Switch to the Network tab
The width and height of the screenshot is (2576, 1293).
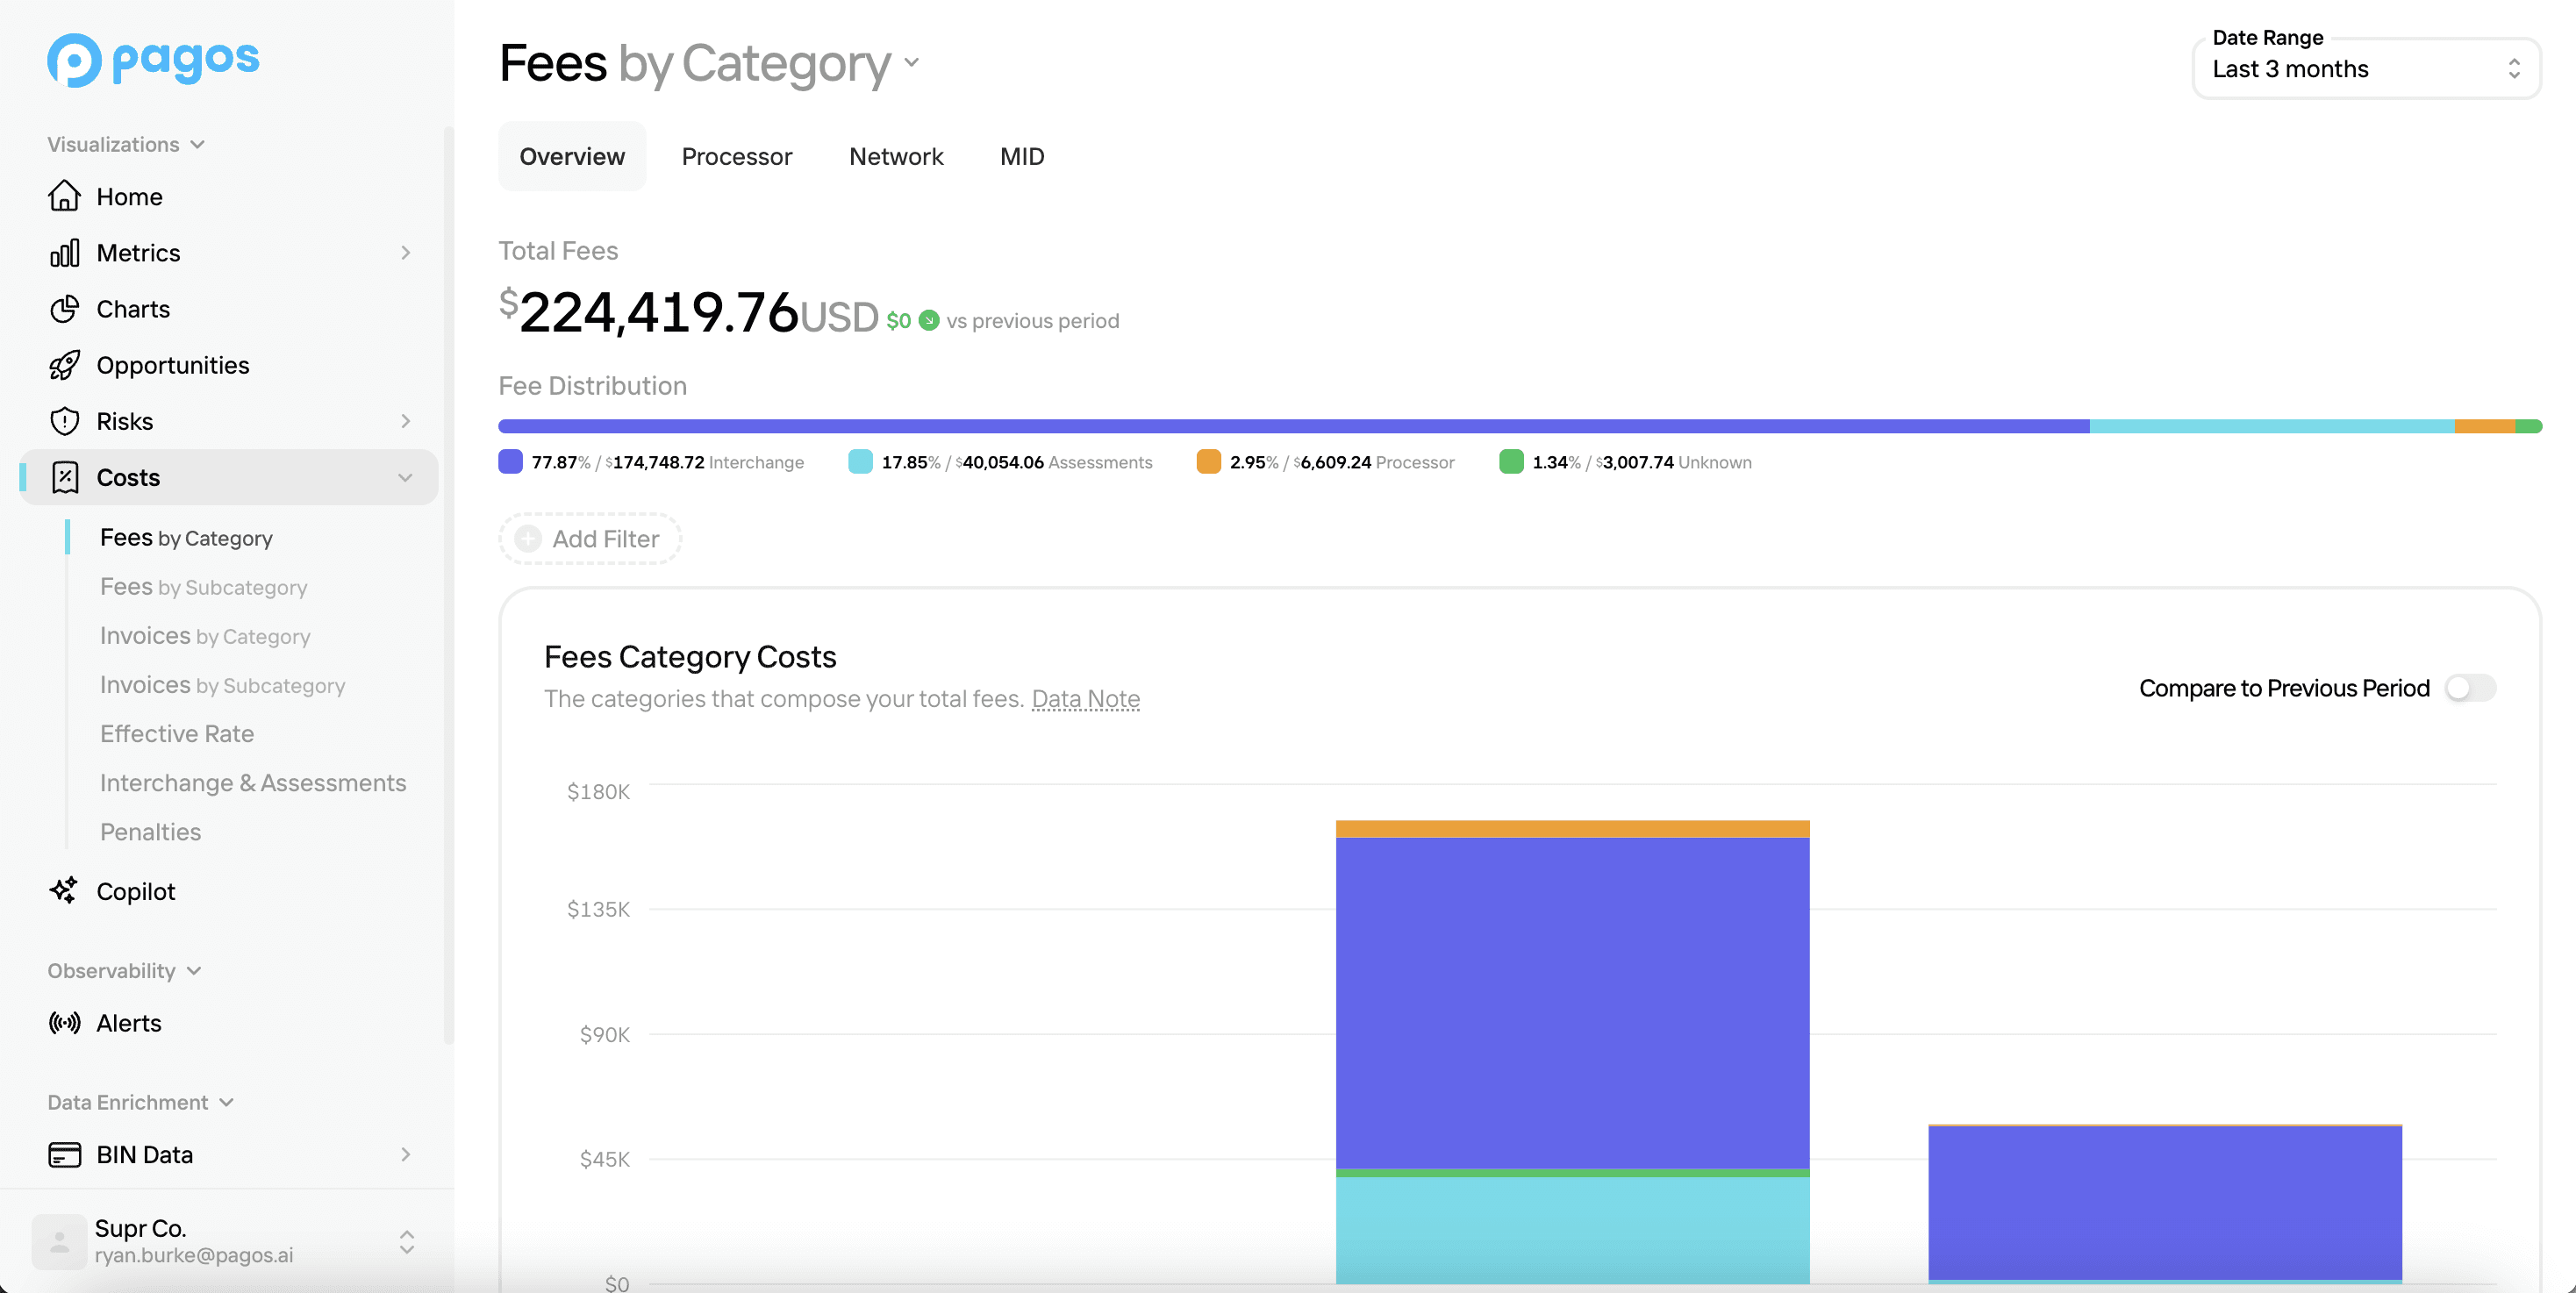895,157
